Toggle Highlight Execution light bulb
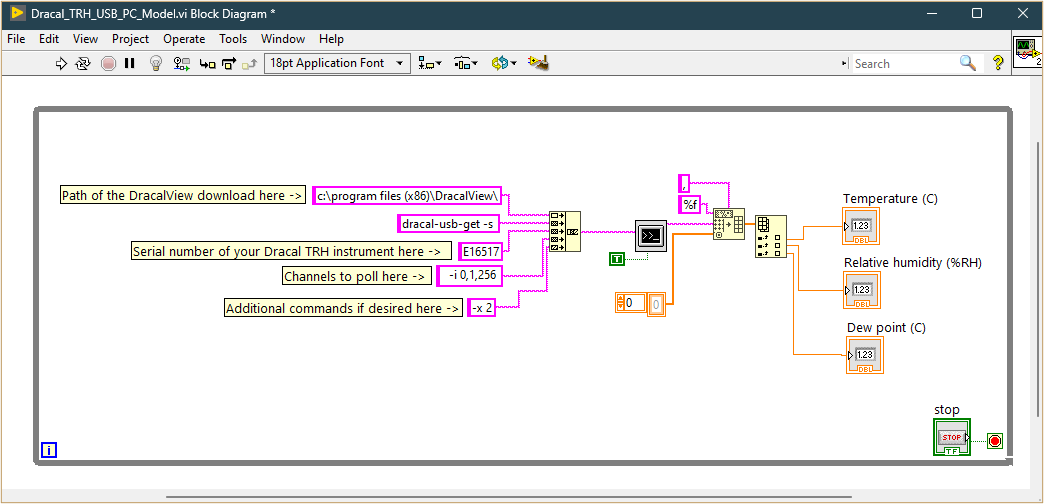The width and height of the screenshot is (1044, 504). [156, 63]
